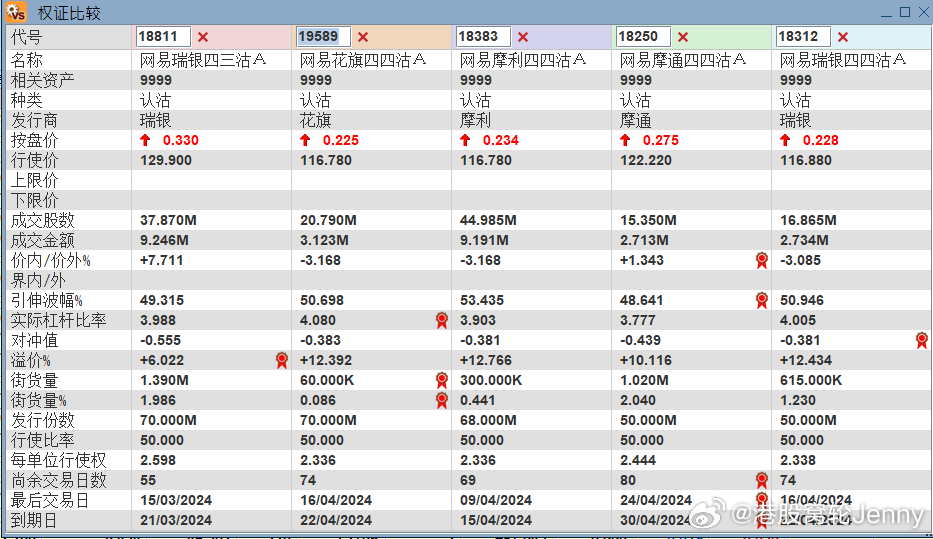Minimize the 权证比较 window
The width and height of the screenshot is (933, 539).
pyautogui.click(x=886, y=14)
